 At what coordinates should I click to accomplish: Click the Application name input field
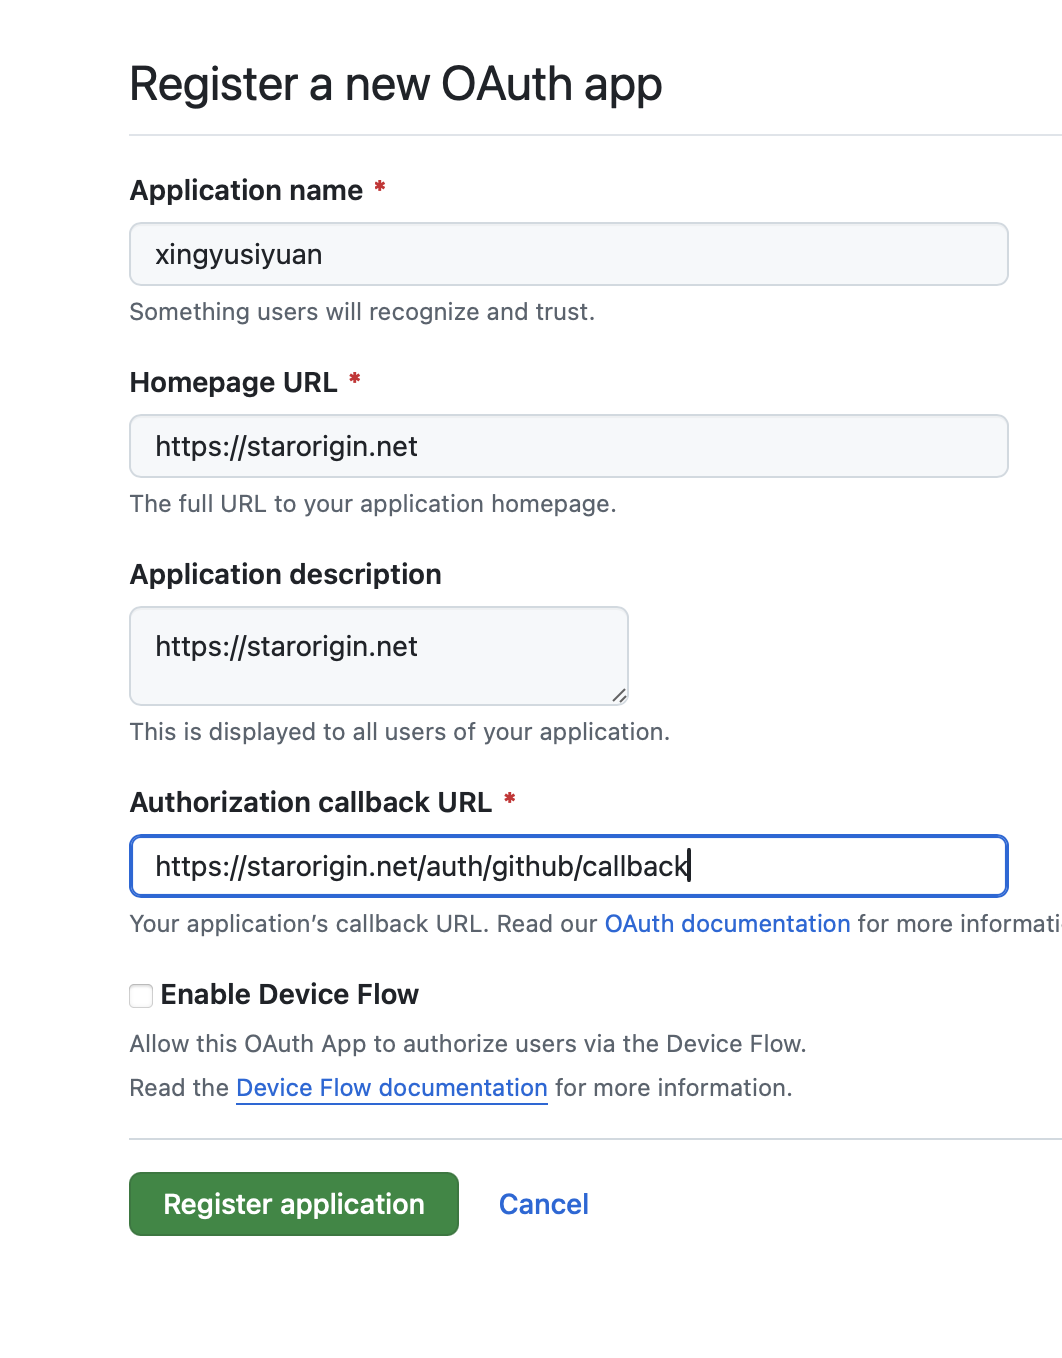(568, 254)
